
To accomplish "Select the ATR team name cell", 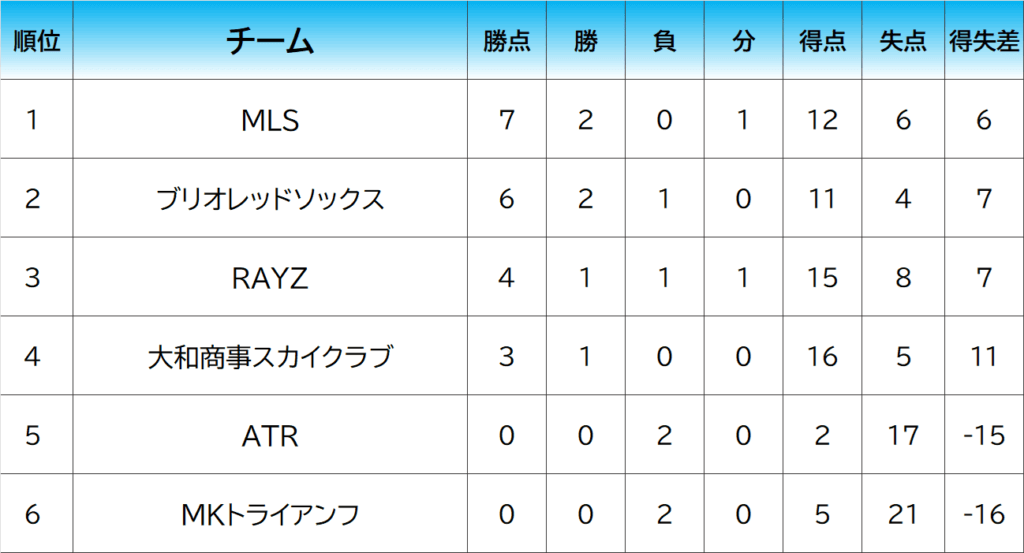I will point(270,436).
